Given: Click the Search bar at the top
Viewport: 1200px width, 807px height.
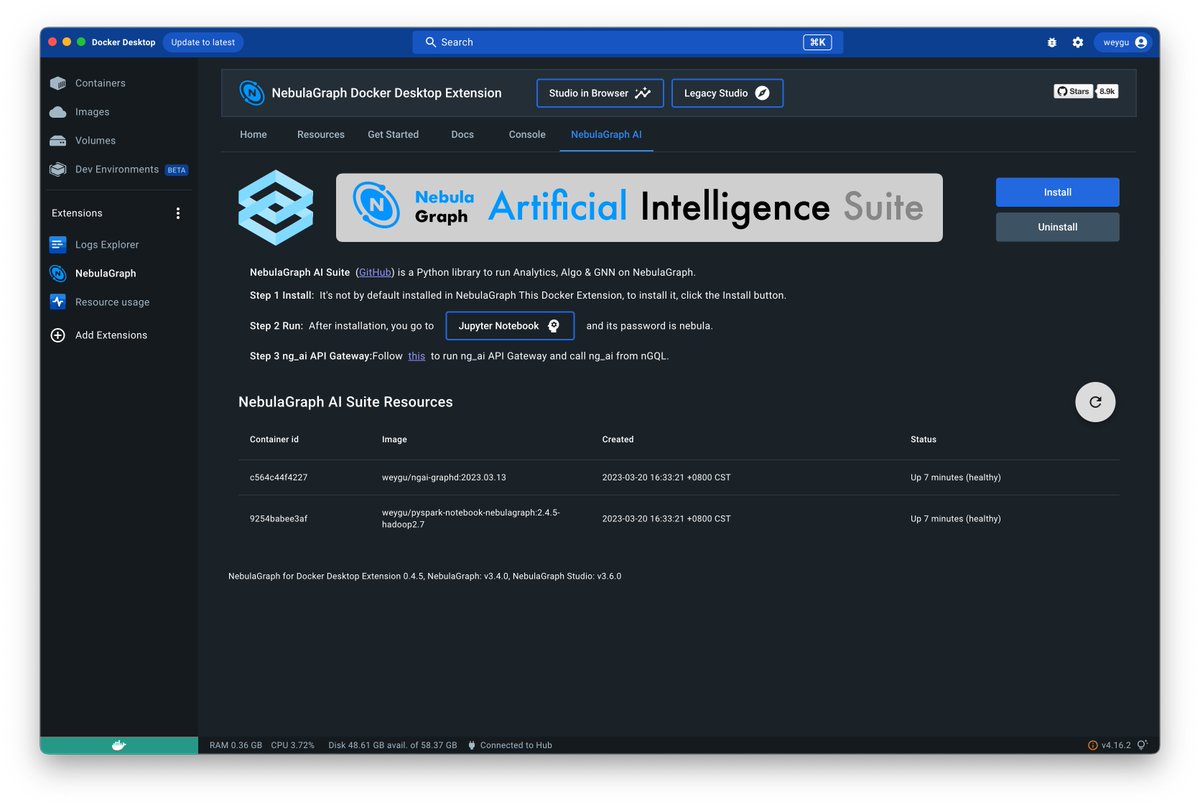Looking at the screenshot, I should pyautogui.click(x=627, y=42).
